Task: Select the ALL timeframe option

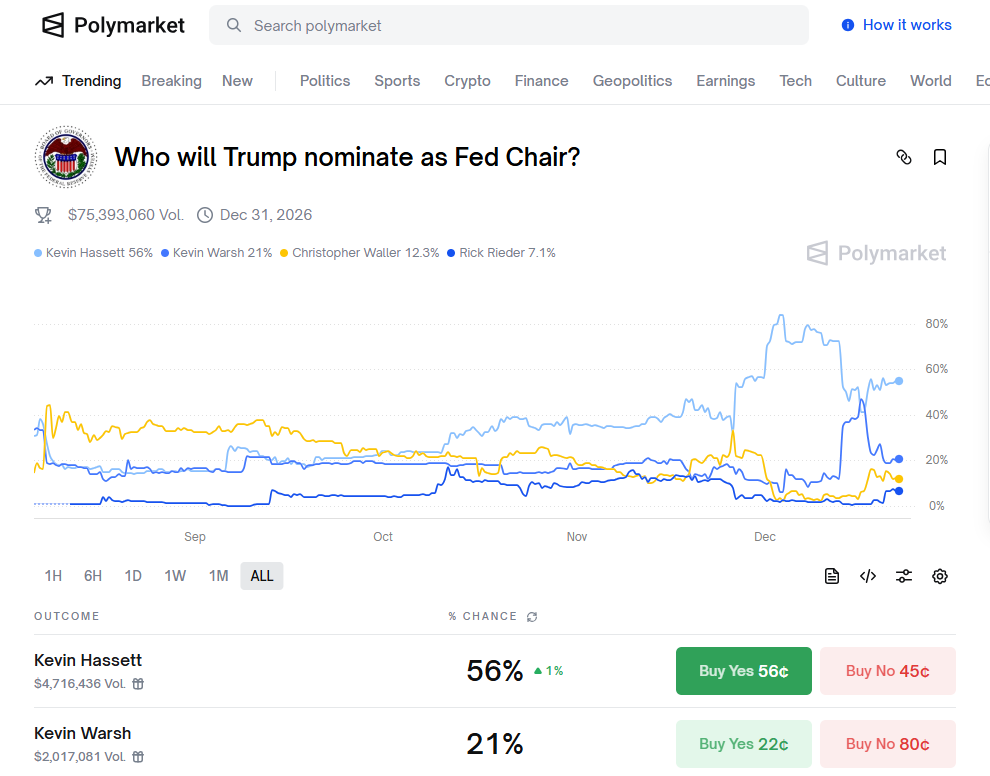Action: coord(262,576)
